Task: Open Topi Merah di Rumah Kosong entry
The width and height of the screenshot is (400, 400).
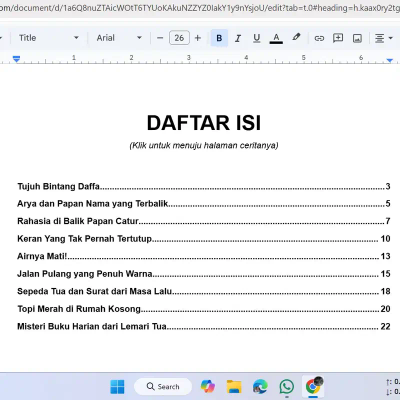Action: [x=204, y=309]
